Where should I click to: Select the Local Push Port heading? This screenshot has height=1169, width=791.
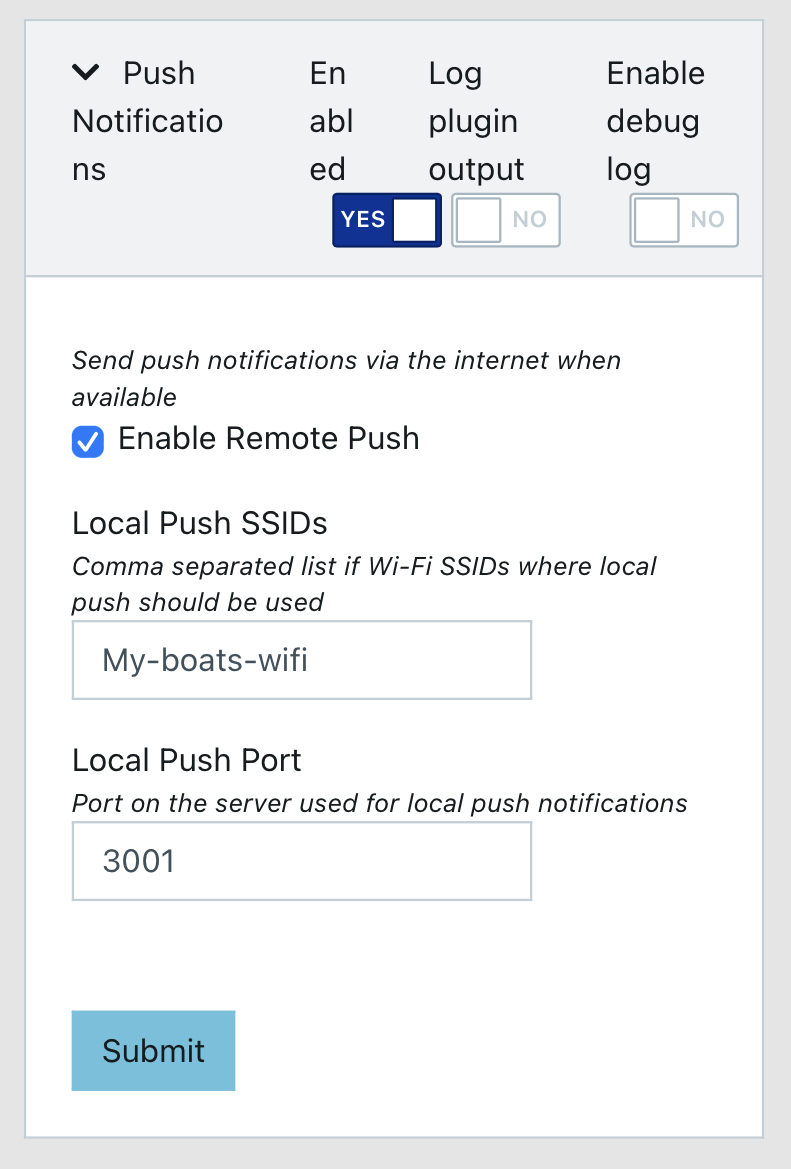point(187,760)
